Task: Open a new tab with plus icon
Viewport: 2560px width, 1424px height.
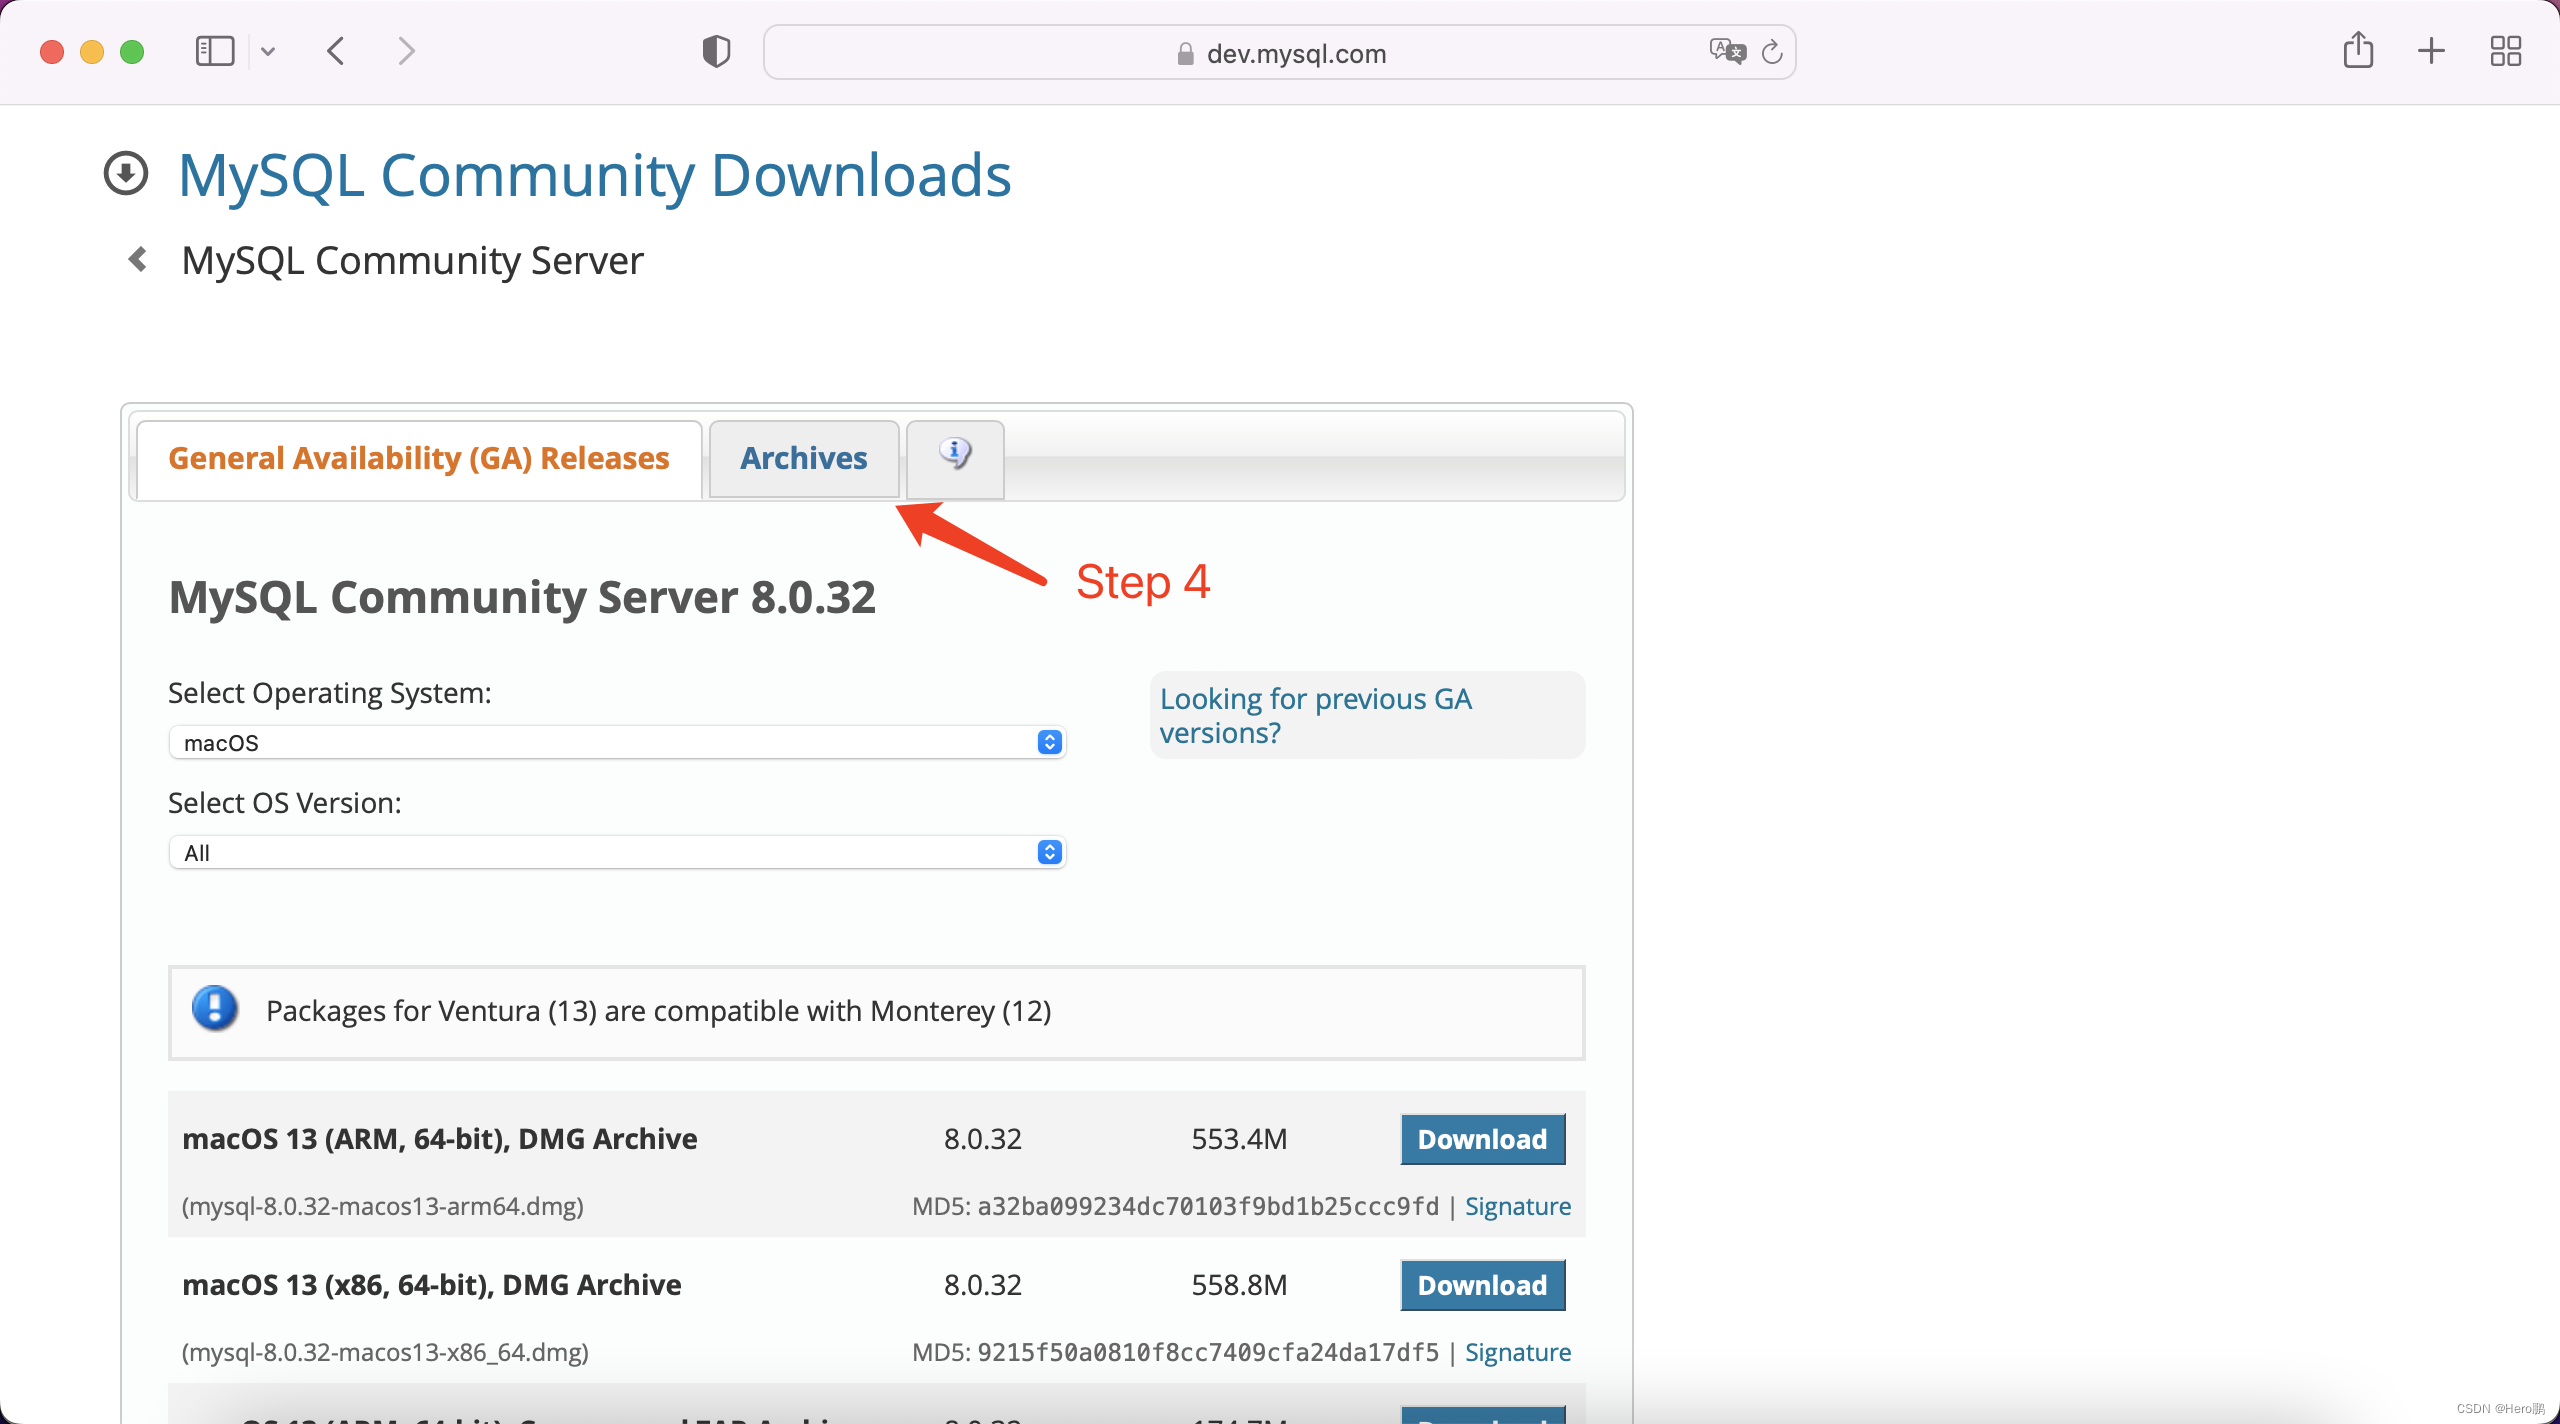Action: [2431, 51]
